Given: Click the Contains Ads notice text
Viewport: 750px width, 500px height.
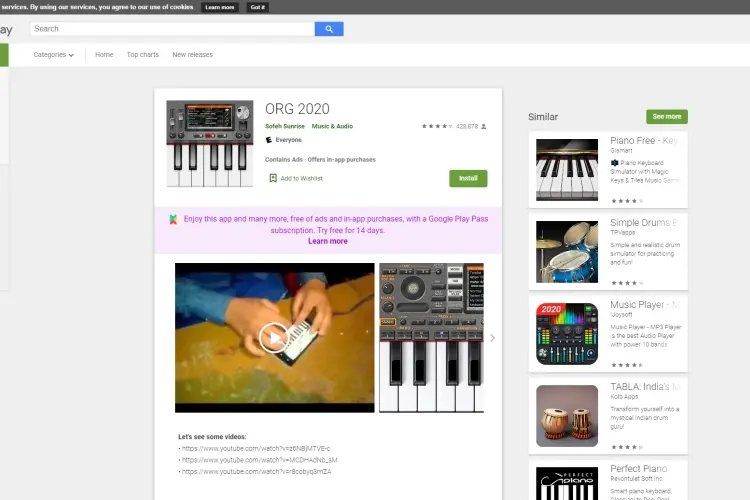Looking at the screenshot, I should click(320, 160).
